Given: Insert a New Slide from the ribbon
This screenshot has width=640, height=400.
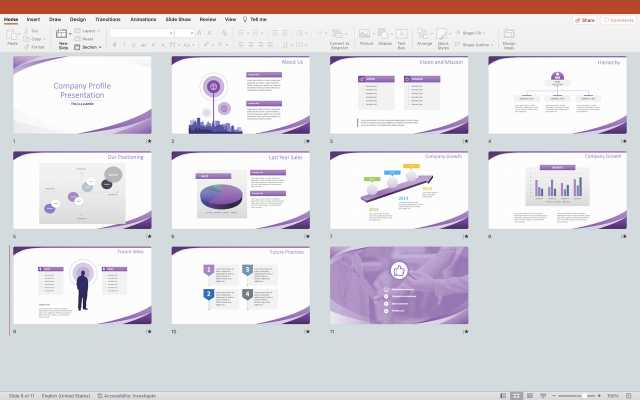Looking at the screenshot, I should [63, 37].
